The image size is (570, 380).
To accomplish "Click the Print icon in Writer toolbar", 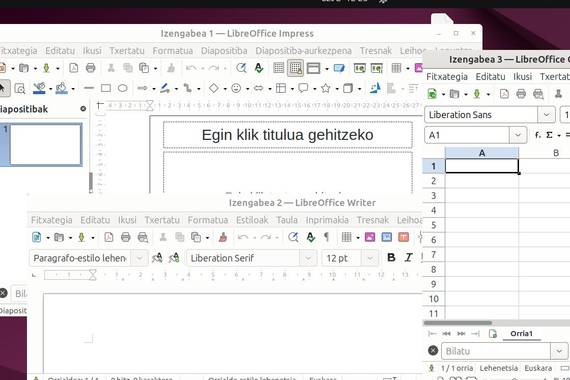I will tap(125, 237).
